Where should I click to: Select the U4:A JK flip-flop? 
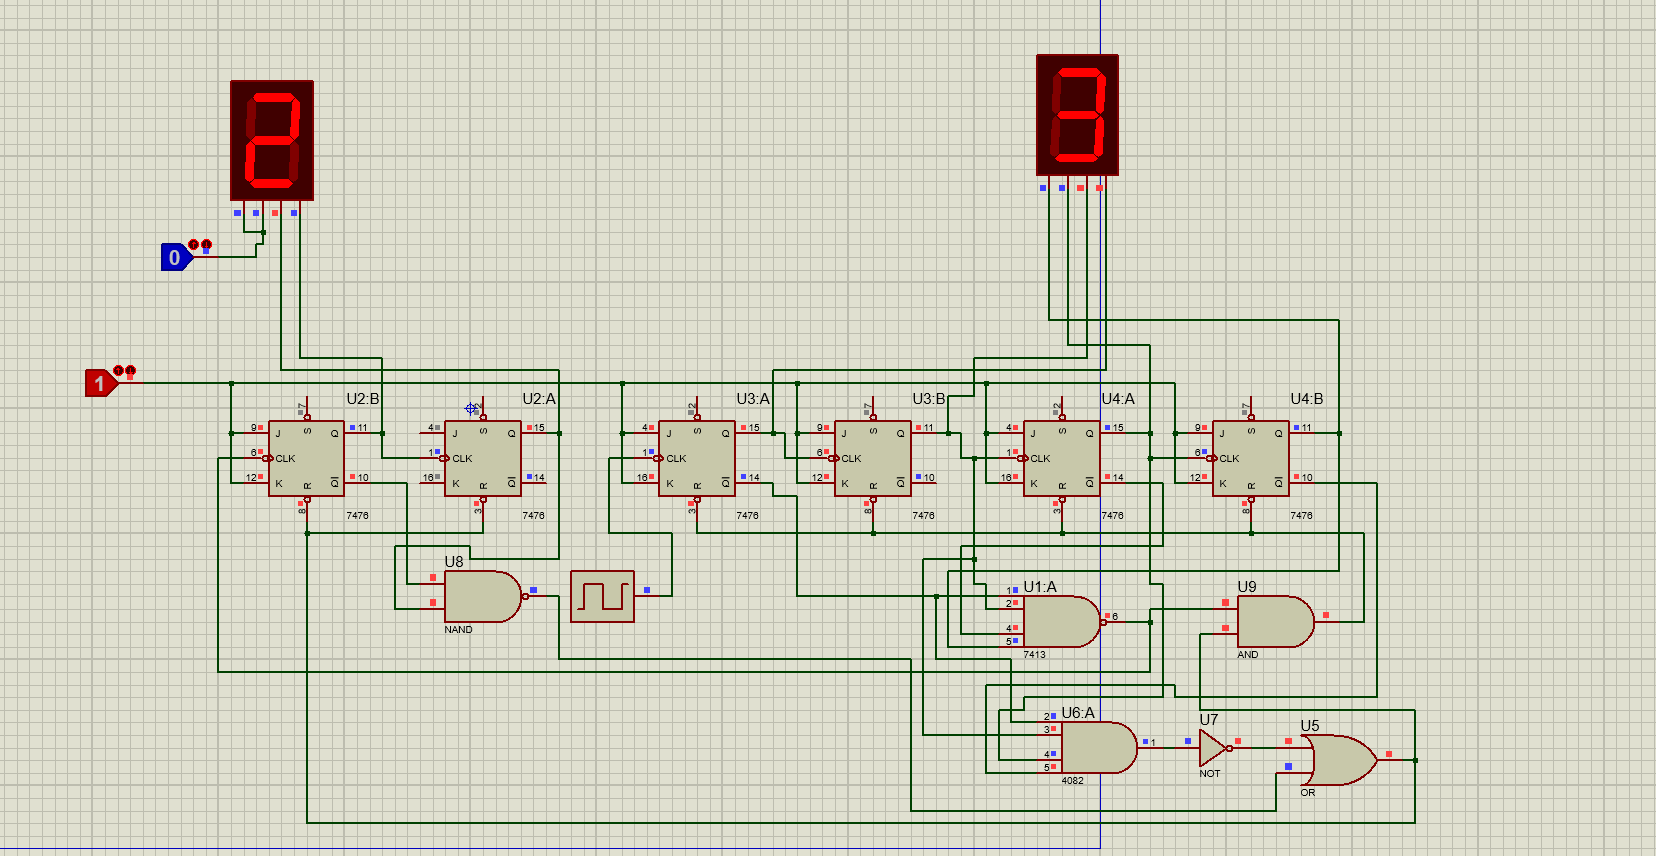1062,458
